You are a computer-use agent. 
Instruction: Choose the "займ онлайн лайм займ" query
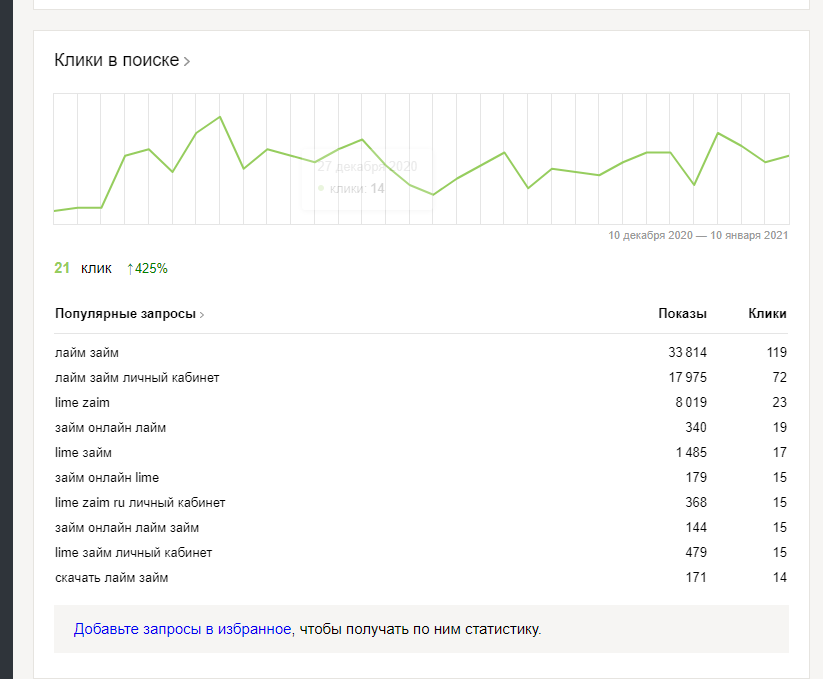click(127, 528)
